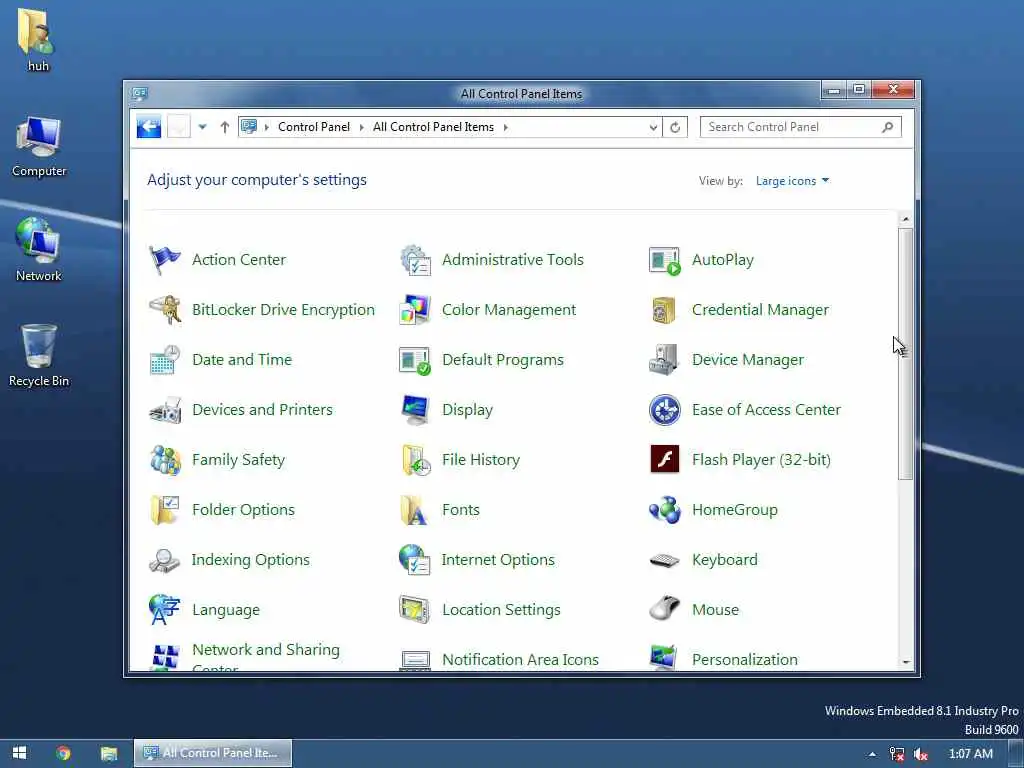
Task: Expand the chevron after All Control Panel Items
Action: point(505,127)
